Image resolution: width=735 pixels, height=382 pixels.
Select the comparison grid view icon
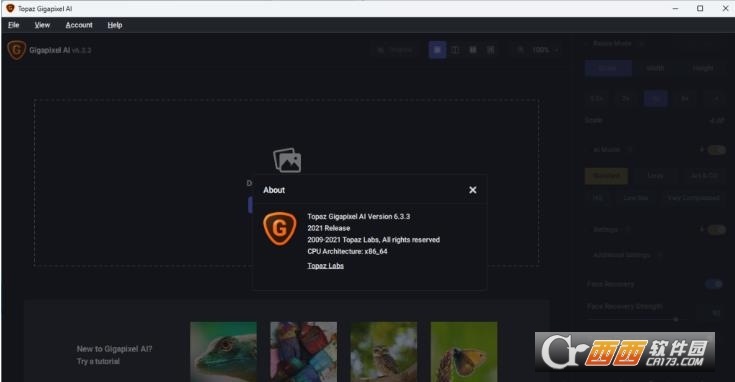490,50
